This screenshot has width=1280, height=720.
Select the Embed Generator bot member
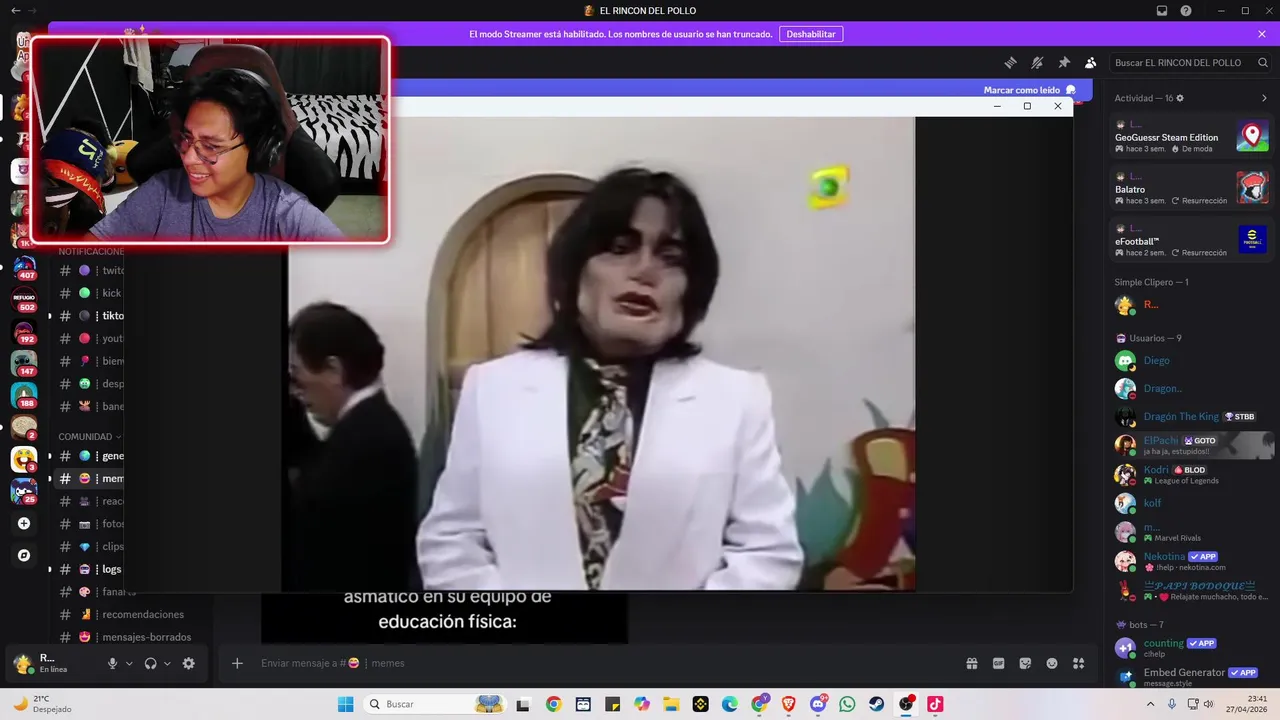1191,677
